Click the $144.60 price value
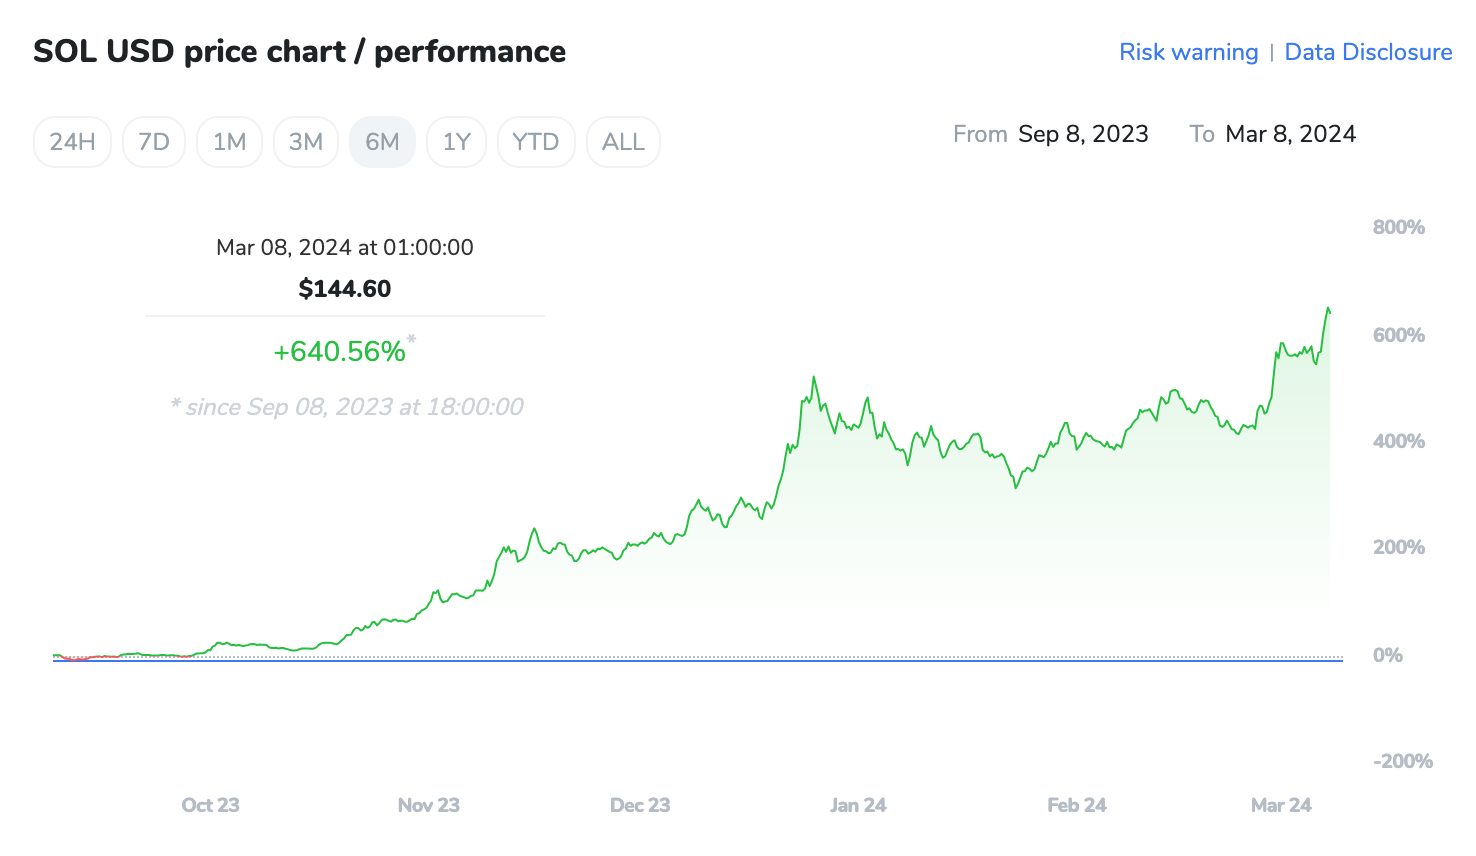 click(345, 289)
